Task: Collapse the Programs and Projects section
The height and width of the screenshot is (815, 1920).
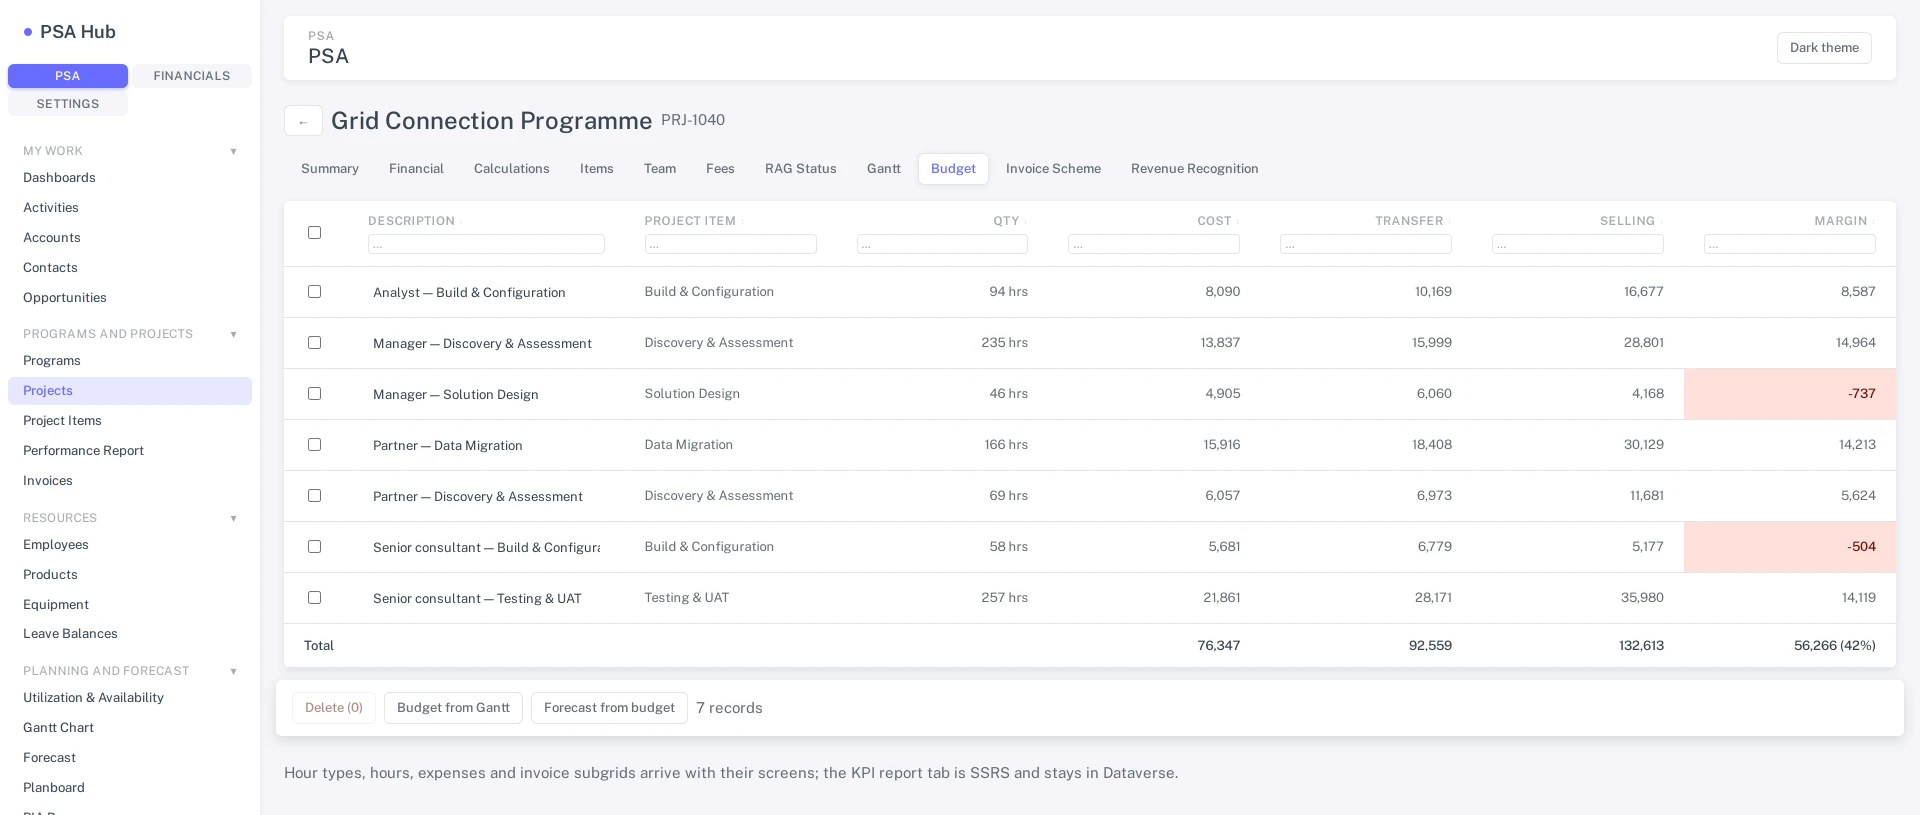Action: pyautogui.click(x=233, y=335)
